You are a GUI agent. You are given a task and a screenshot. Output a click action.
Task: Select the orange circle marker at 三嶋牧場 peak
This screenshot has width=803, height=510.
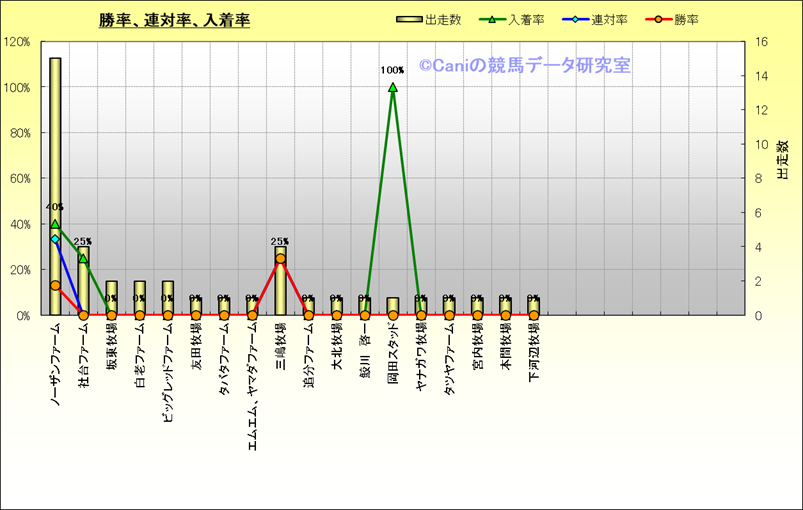tap(280, 259)
